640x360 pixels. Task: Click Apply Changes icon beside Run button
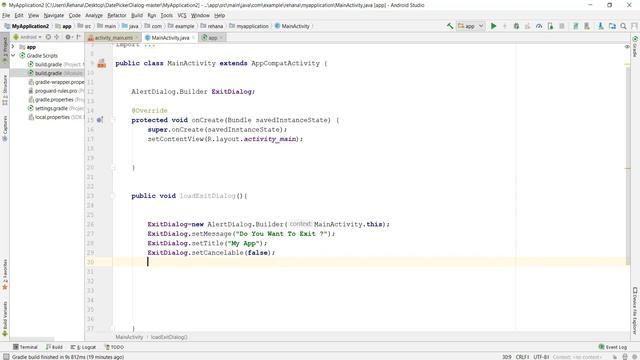tap(504, 26)
